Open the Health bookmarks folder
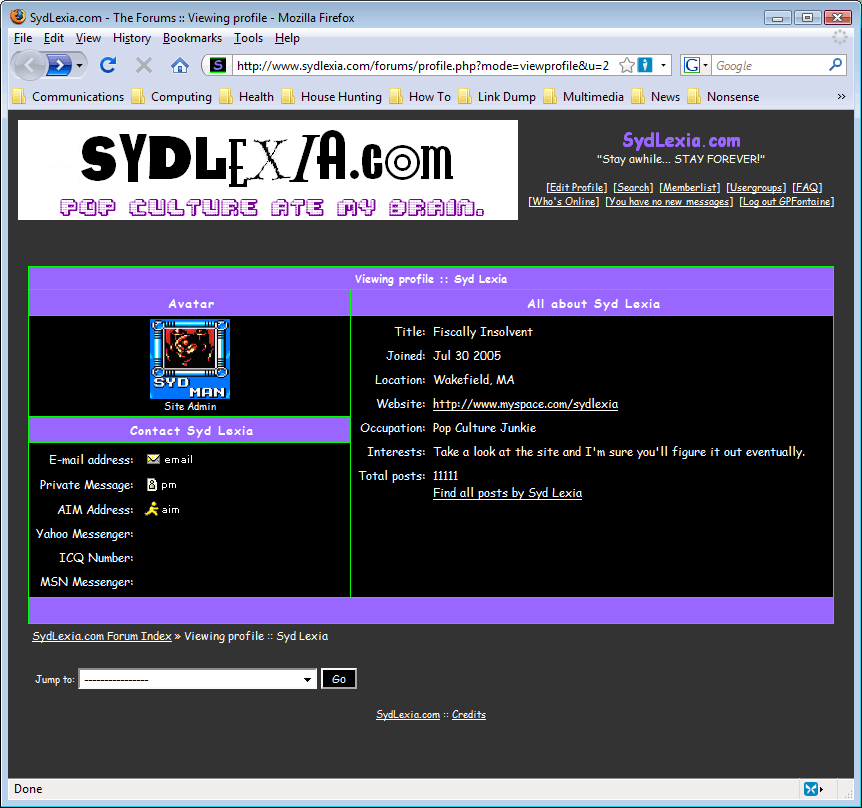The image size is (862, 808). pyautogui.click(x=247, y=97)
